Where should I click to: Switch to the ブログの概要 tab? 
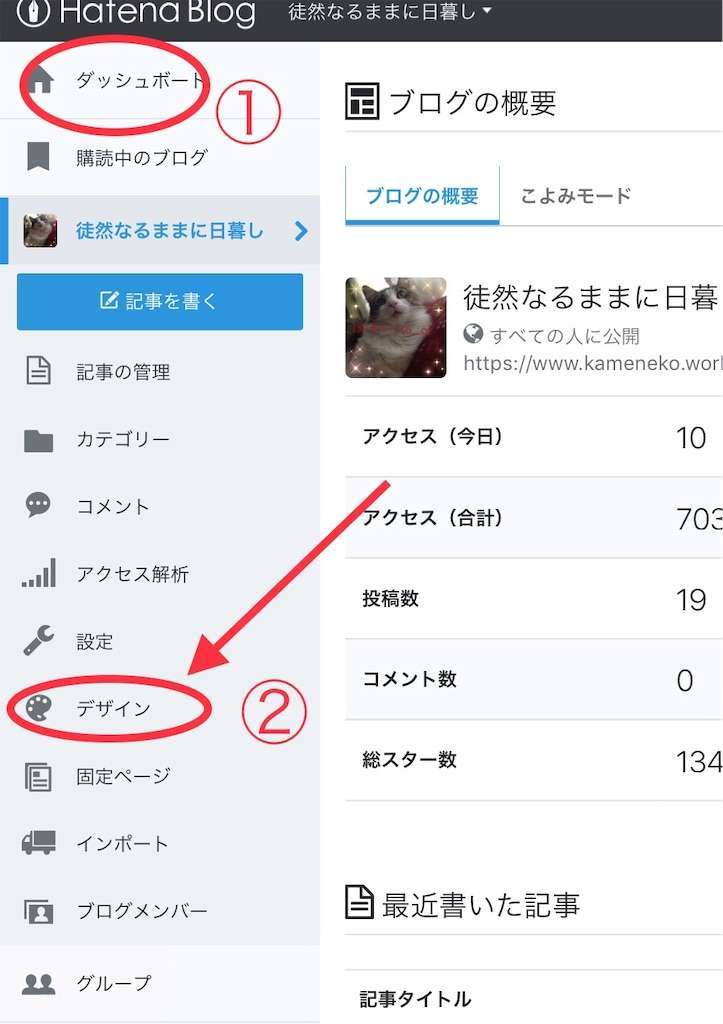[x=422, y=196]
